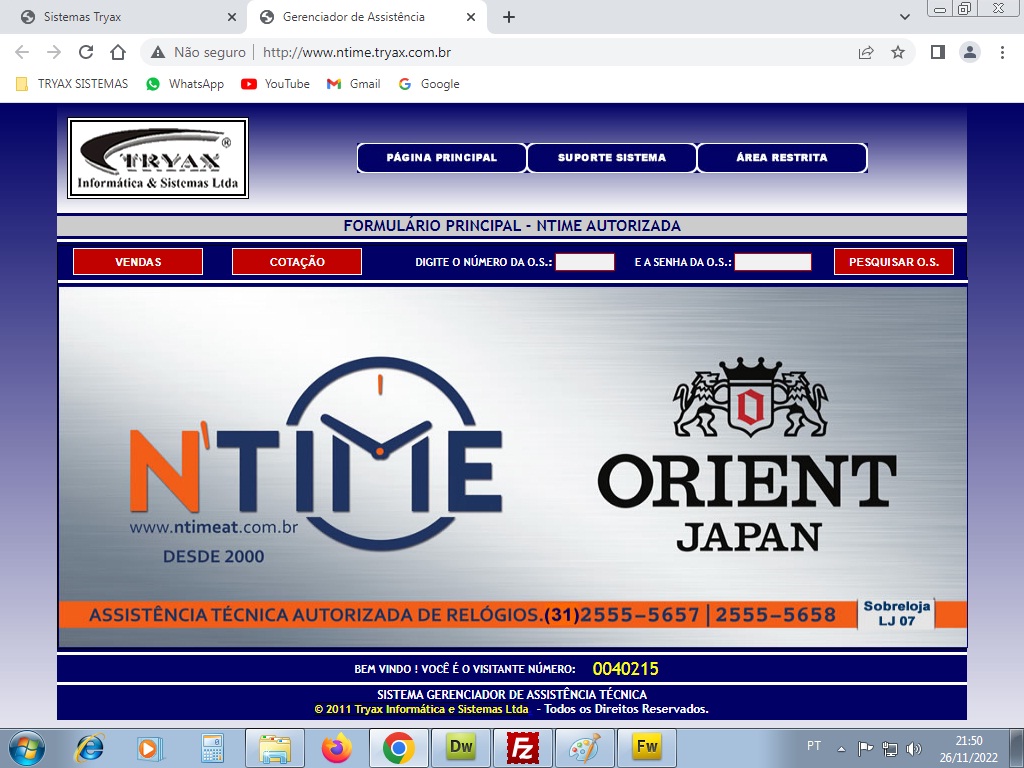The image size is (1024, 768).
Task: Show hidden system tray icons
Action: (x=841, y=748)
